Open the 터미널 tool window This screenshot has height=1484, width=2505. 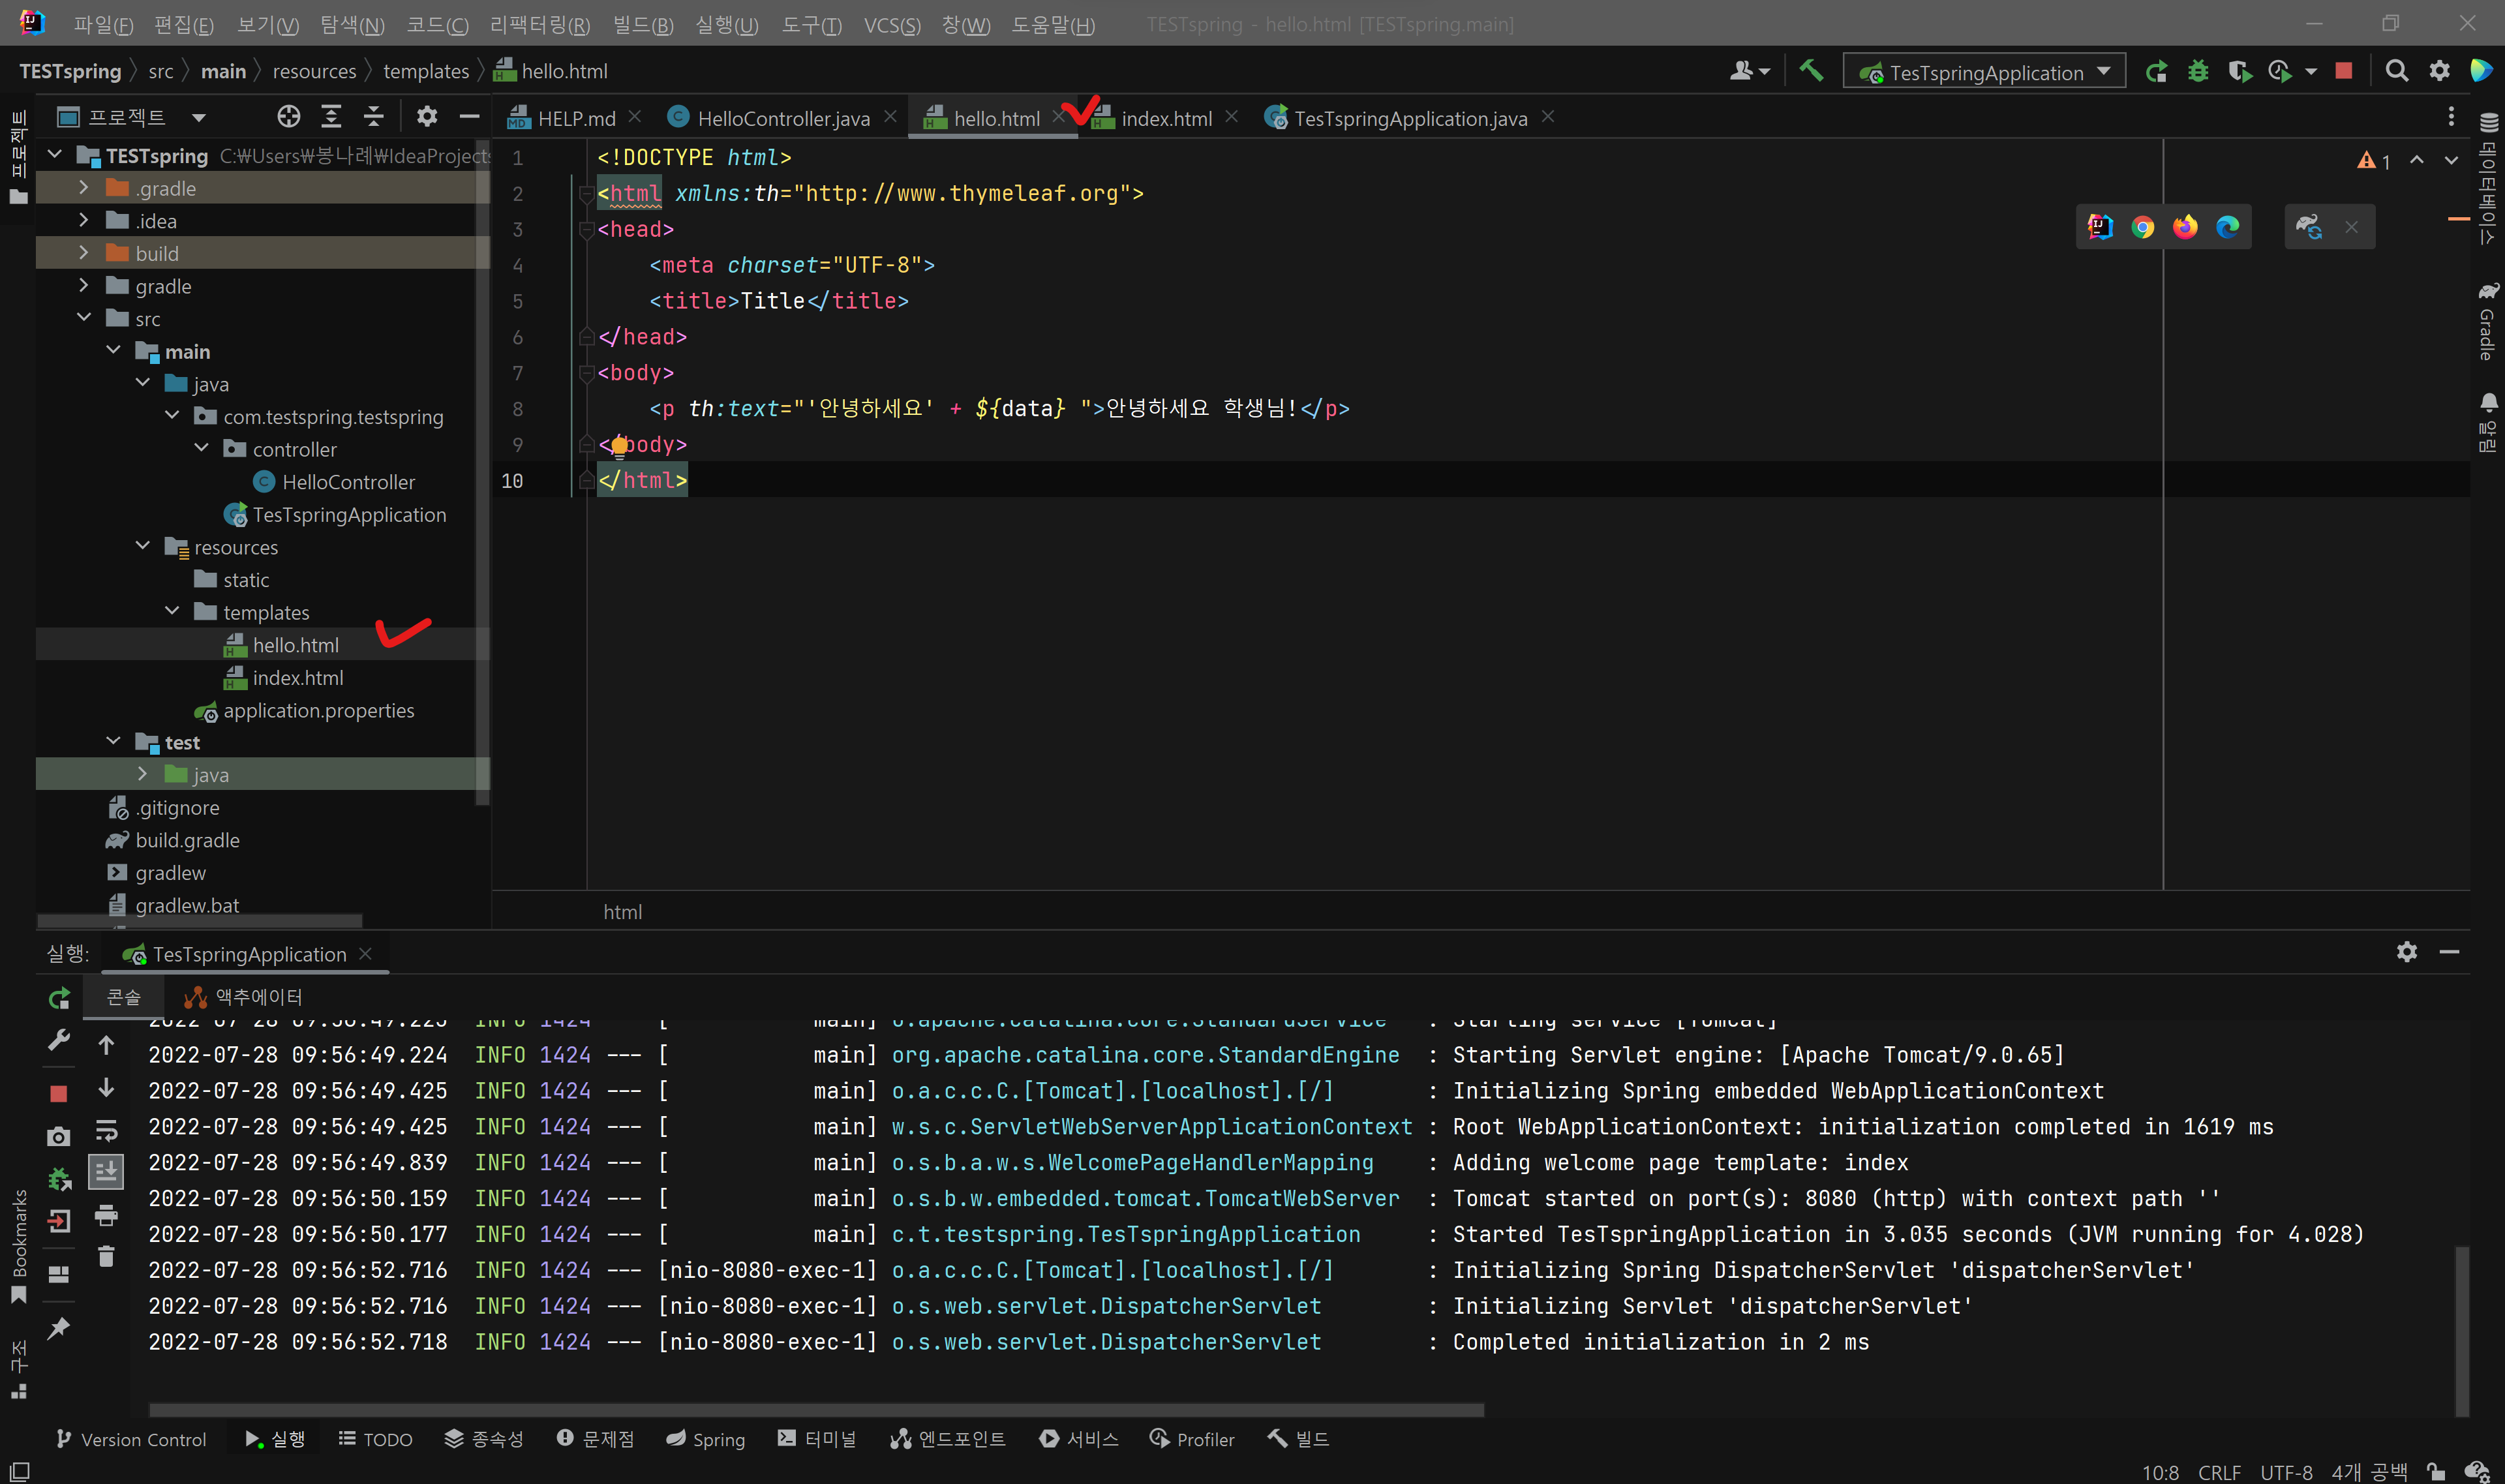tap(817, 1438)
